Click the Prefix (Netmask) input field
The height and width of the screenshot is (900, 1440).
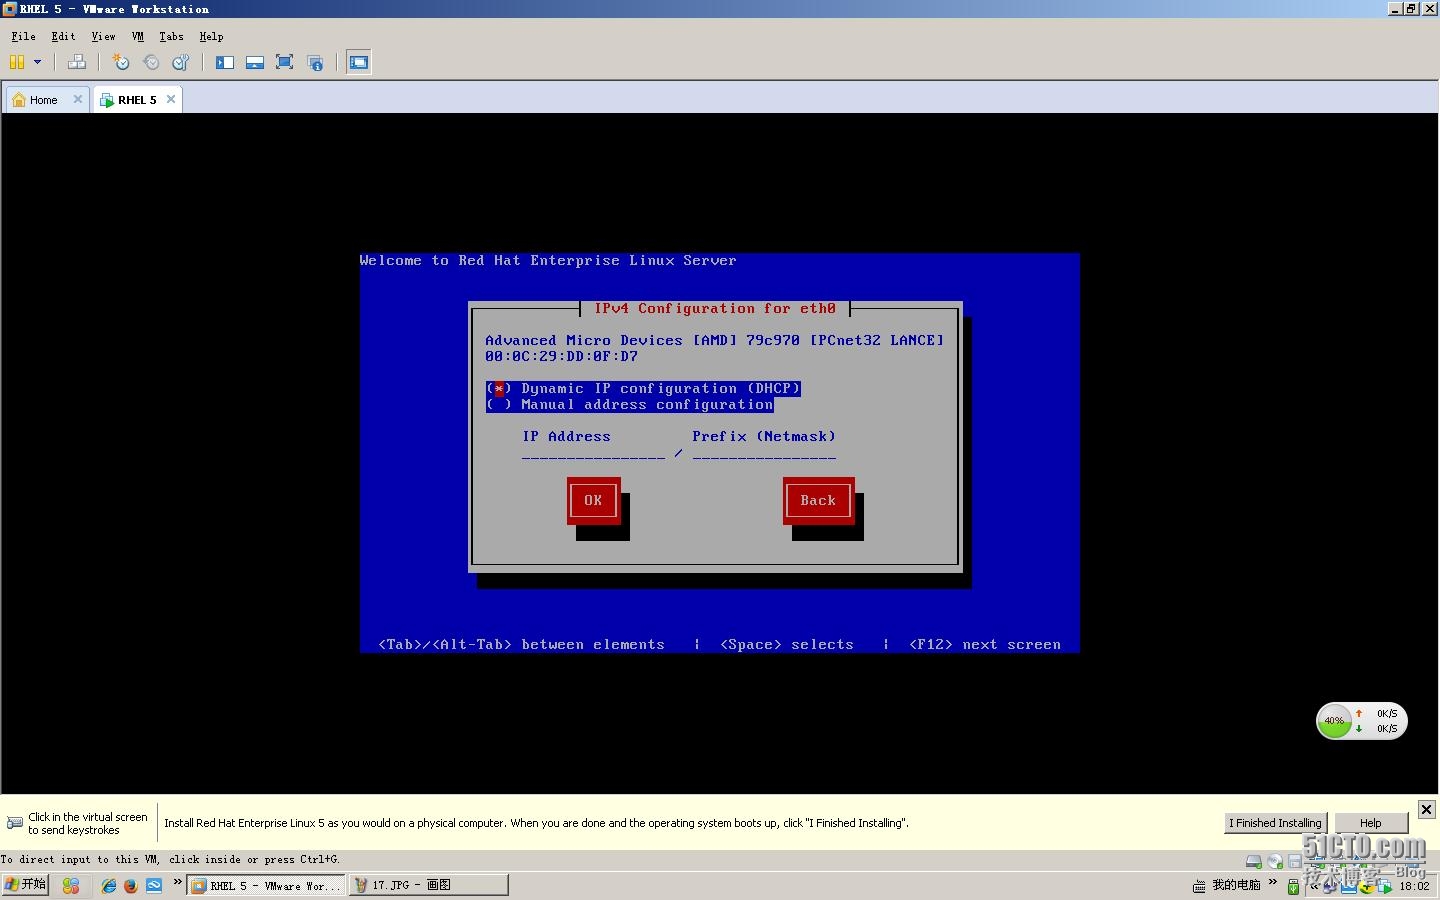[764, 453]
